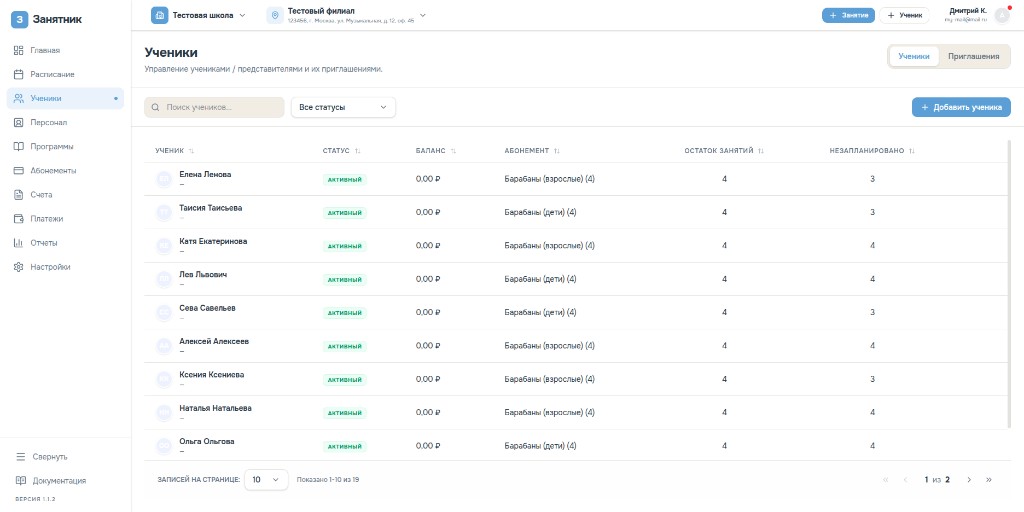Click the Свернуть hamburger icon
1024x512 pixels.
point(21,456)
